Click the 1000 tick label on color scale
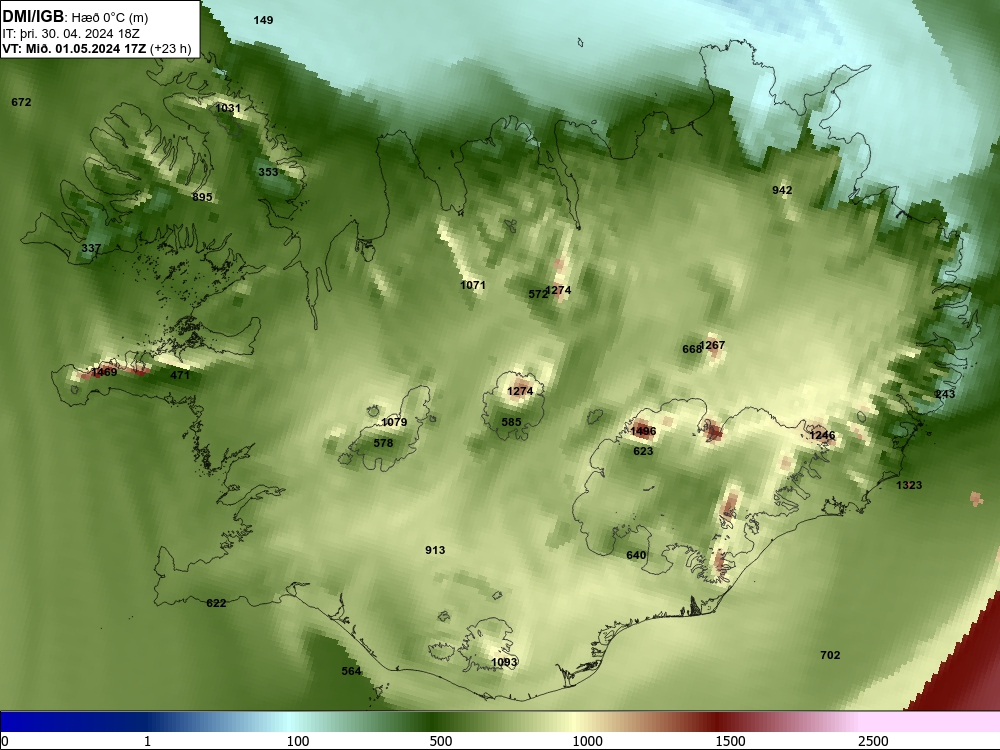 point(587,741)
